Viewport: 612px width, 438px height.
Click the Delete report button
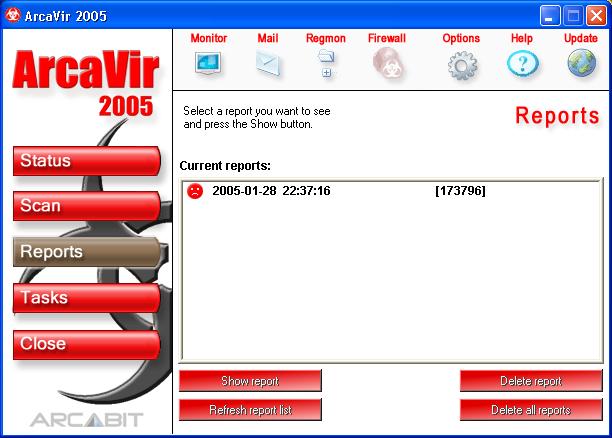point(531,381)
